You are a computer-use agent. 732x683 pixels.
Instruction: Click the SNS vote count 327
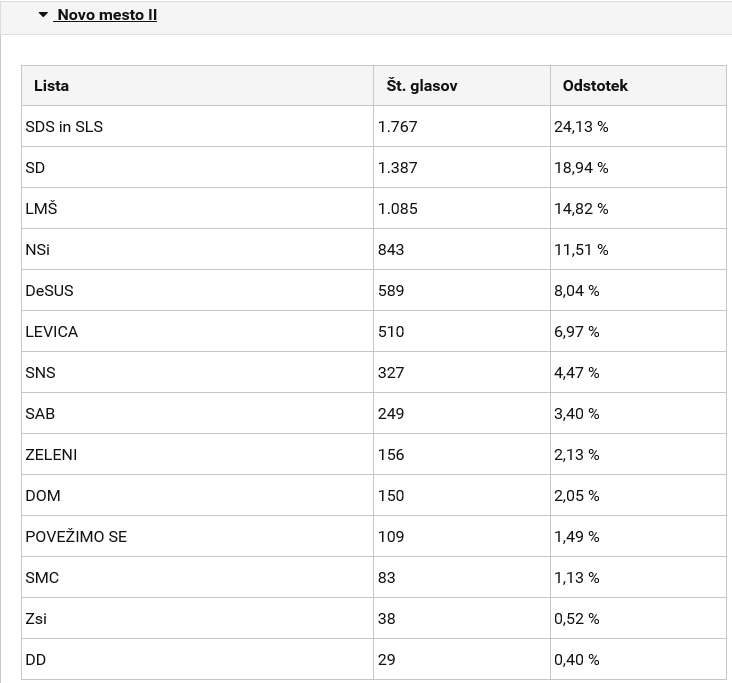[x=391, y=373]
